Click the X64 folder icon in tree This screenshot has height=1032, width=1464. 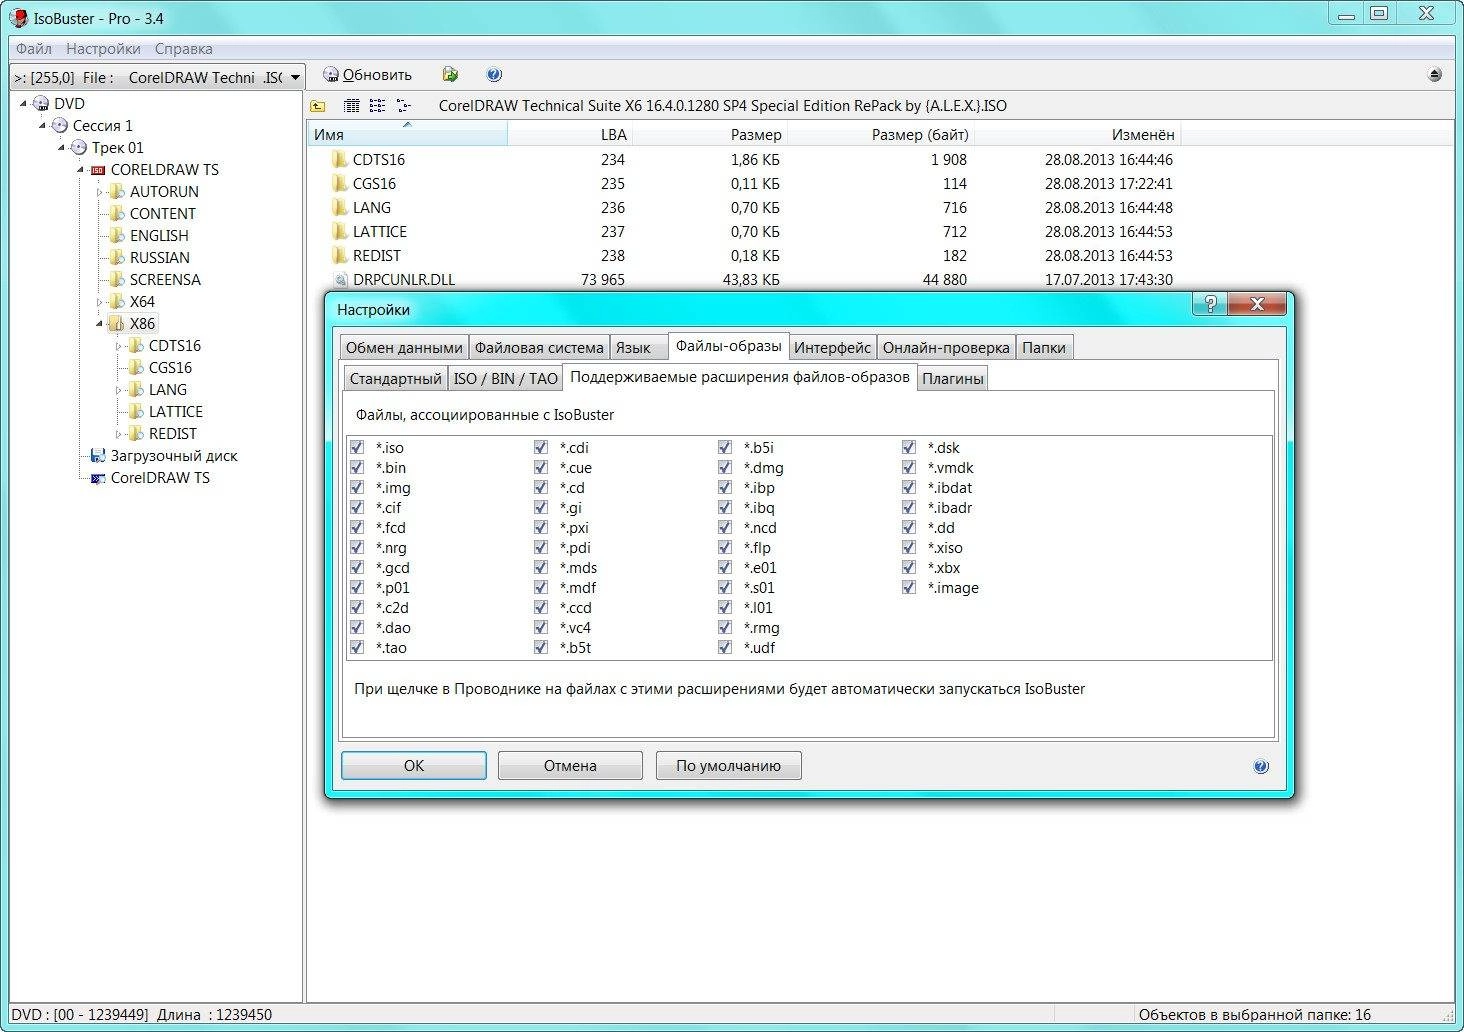tap(117, 301)
